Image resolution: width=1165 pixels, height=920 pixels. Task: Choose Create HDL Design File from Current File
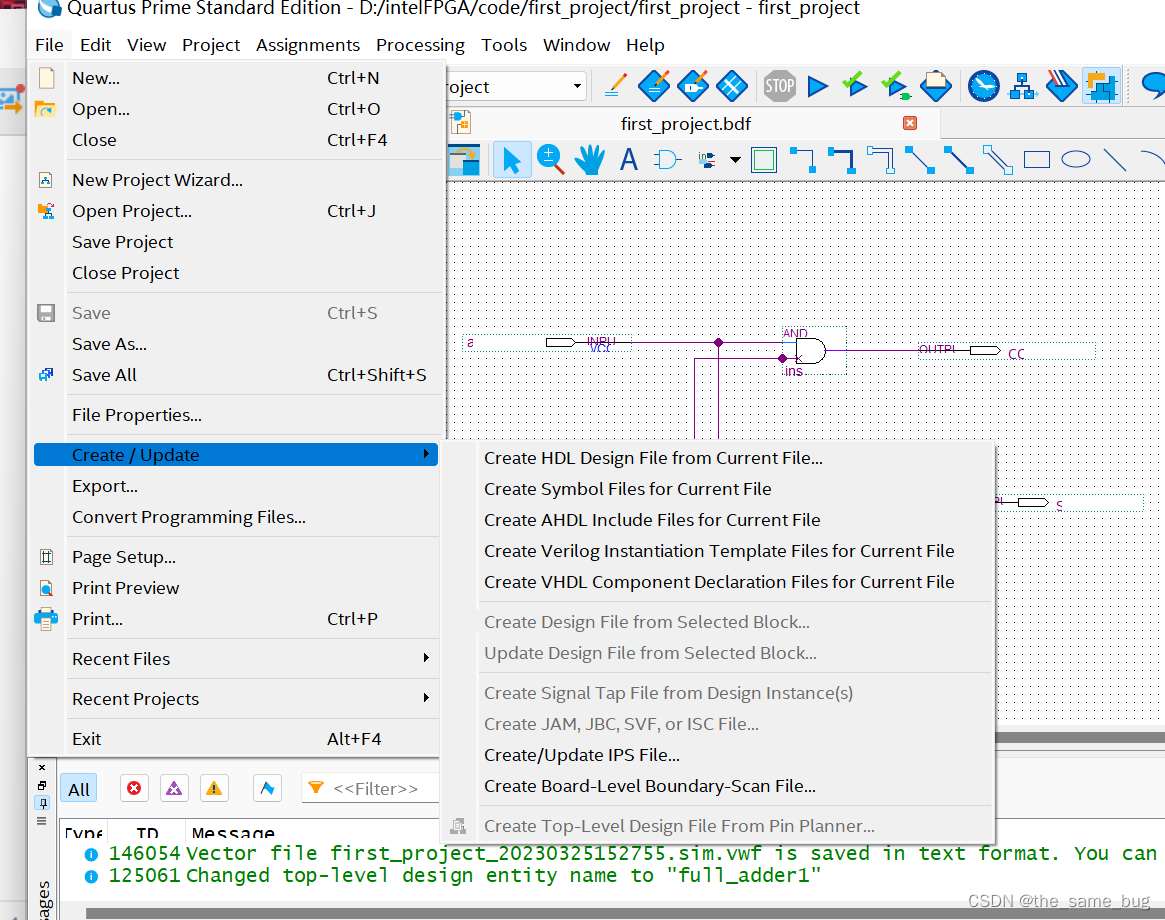pyautogui.click(x=734, y=458)
